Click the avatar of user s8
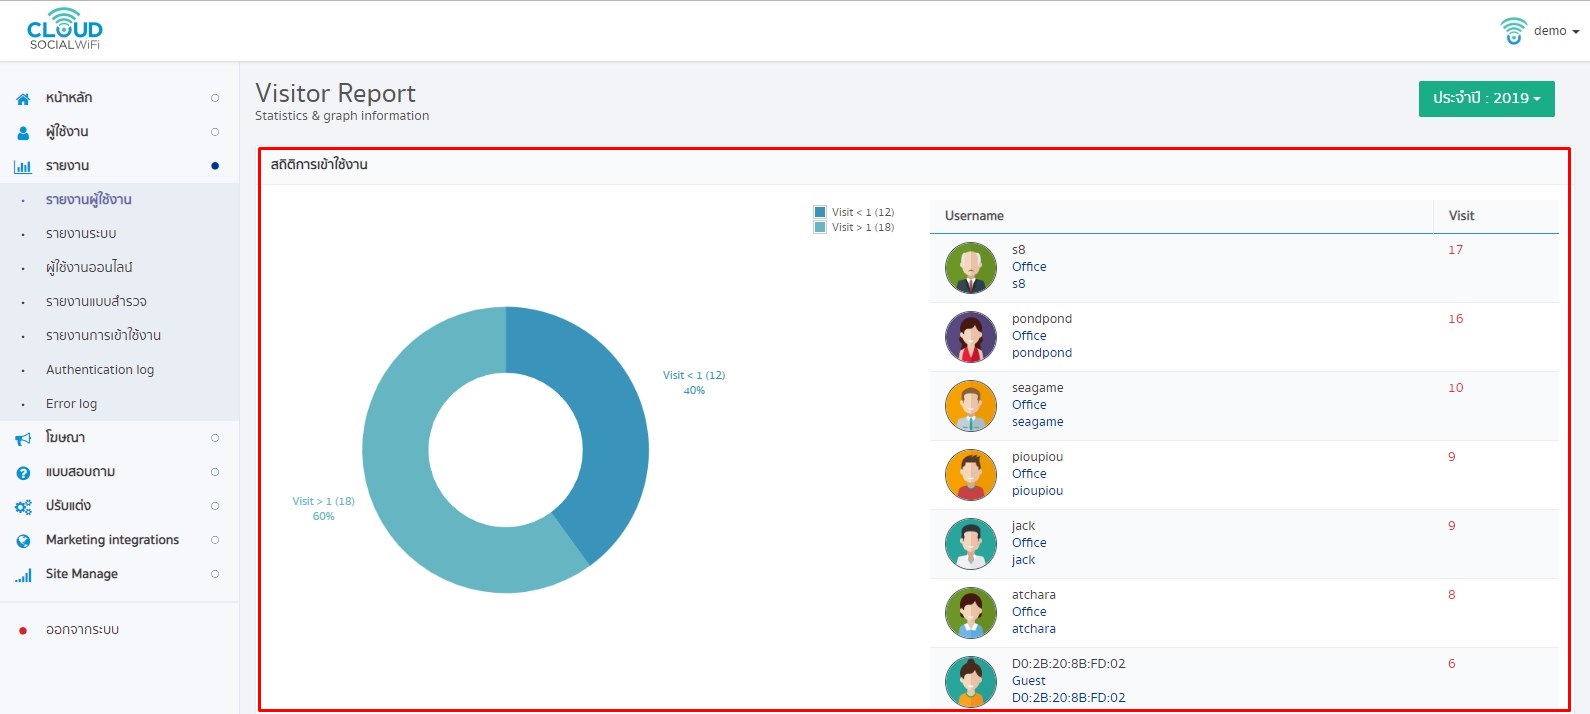Viewport: 1590px width, 714px height. 971,268
